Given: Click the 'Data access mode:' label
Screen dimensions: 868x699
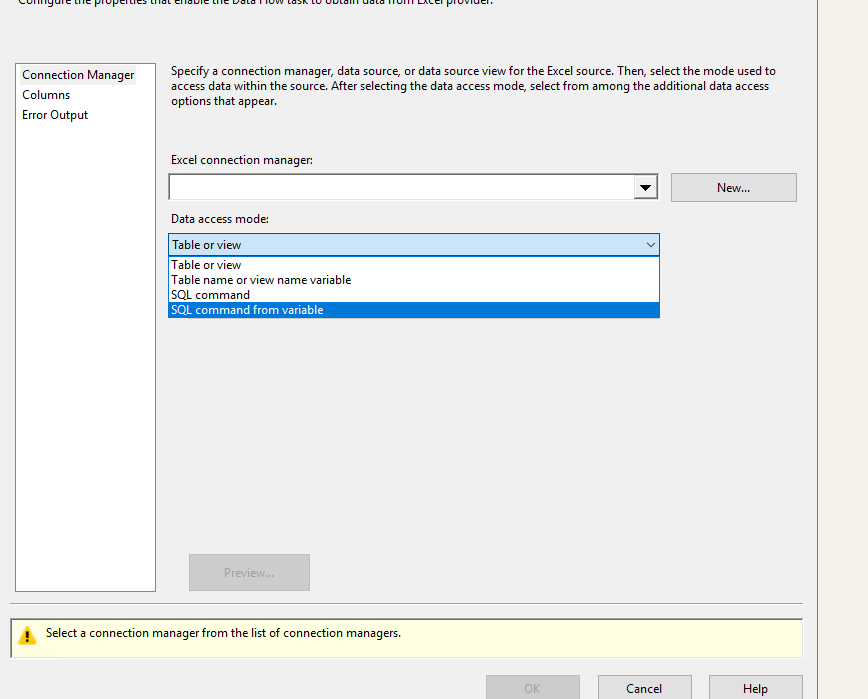Looking at the screenshot, I should click(x=220, y=219).
